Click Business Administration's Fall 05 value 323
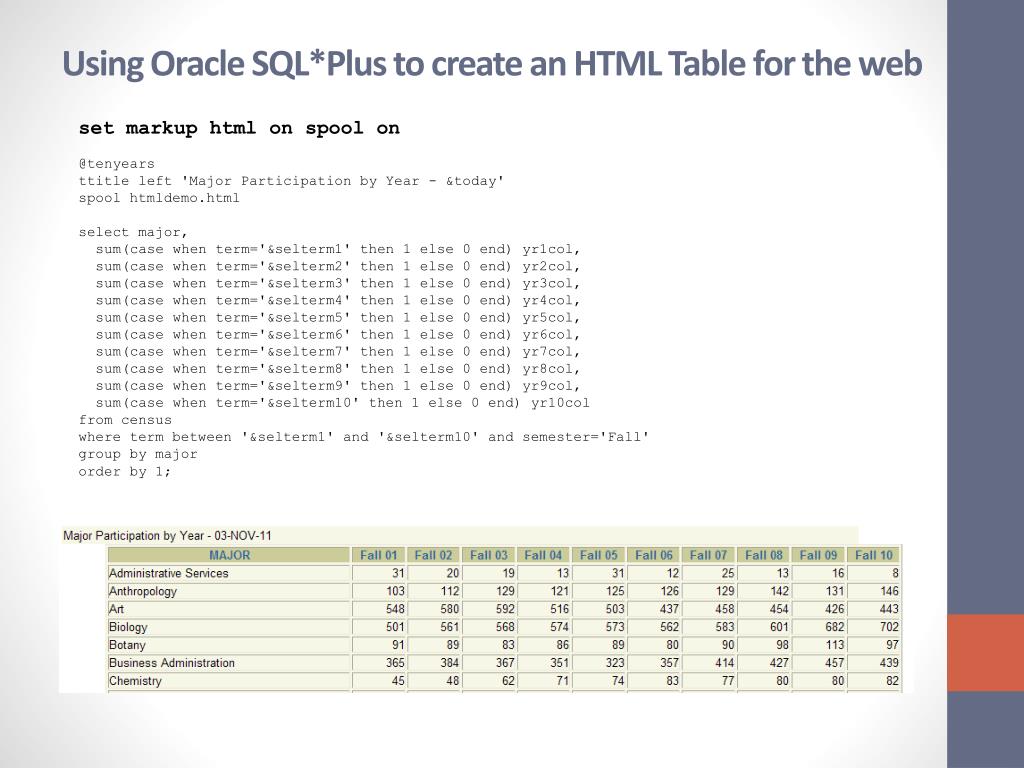 tap(615, 663)
